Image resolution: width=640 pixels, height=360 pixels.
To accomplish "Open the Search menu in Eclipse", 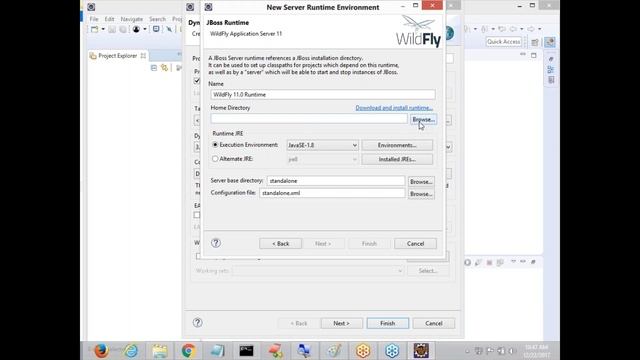I will point(157,19).
